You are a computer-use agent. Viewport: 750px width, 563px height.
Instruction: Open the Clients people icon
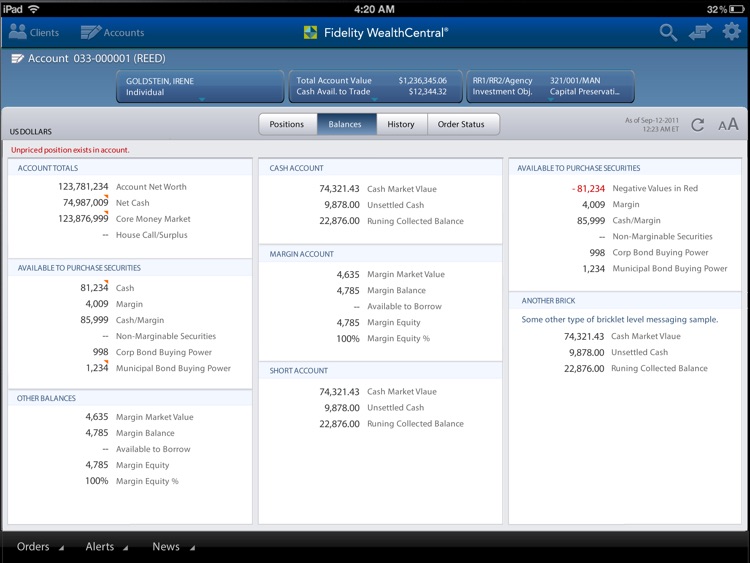pos(18,32)
